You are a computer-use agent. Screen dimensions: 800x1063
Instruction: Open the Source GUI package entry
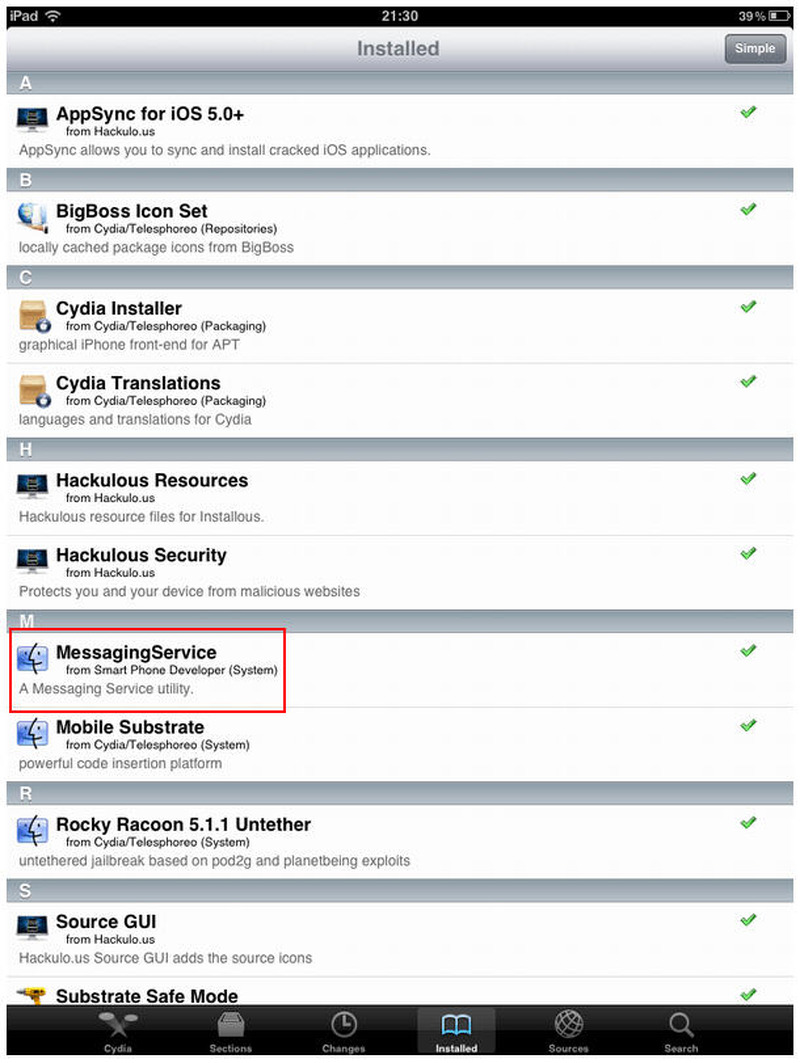[400, 939]
